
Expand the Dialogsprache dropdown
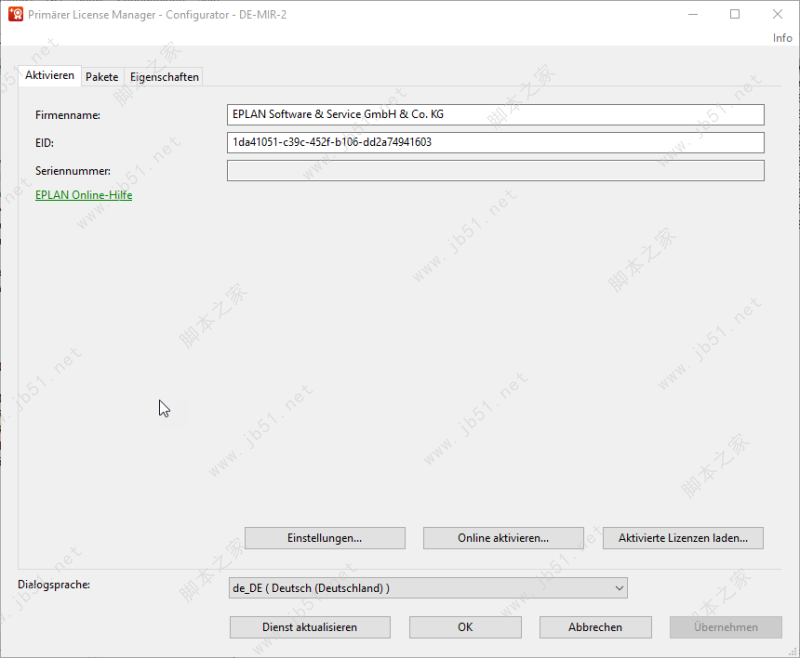coord(428,588)
